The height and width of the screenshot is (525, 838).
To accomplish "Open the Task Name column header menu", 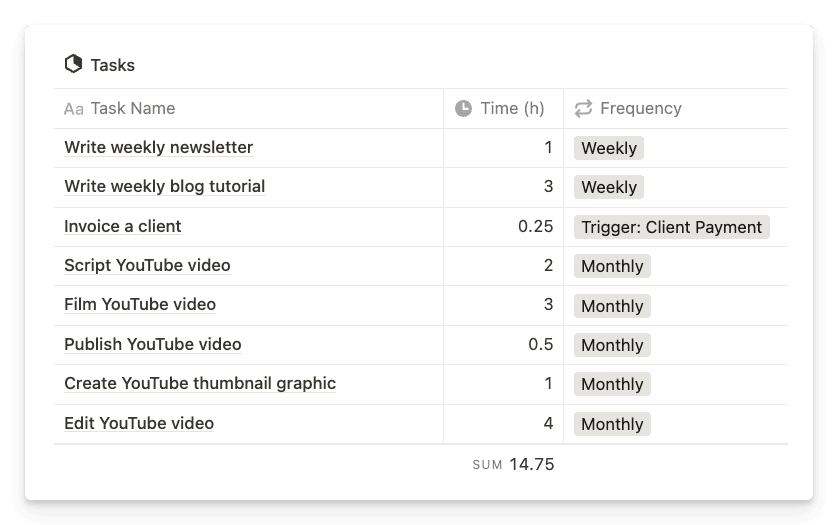I will 249,109.
